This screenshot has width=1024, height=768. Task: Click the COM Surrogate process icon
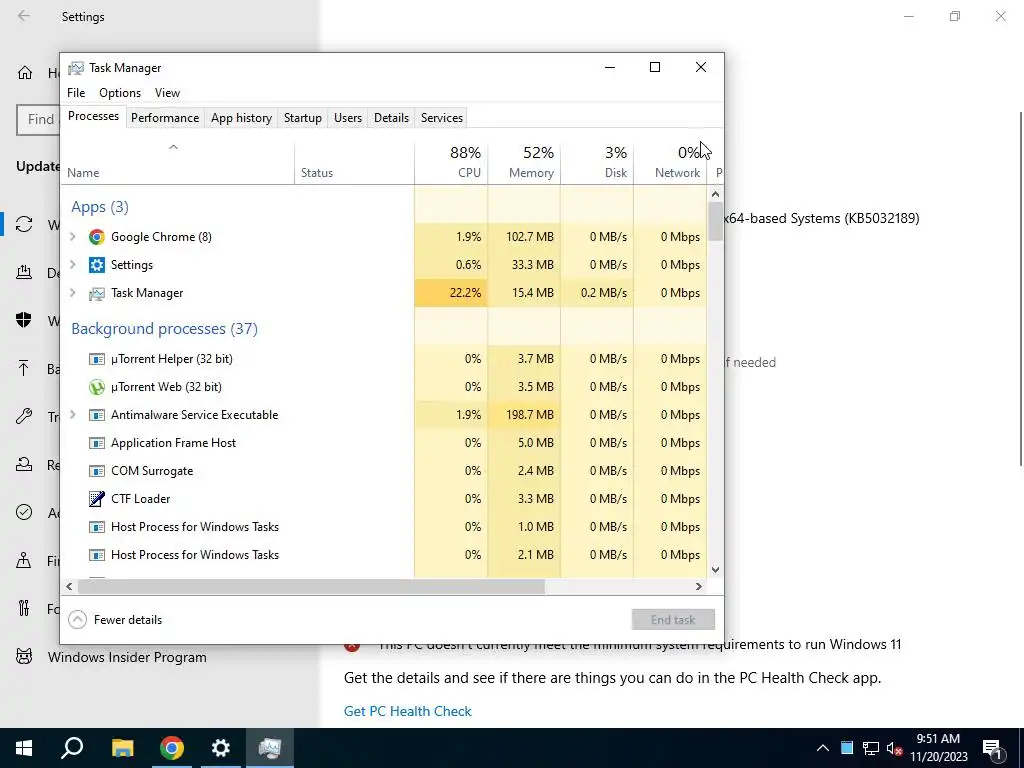[x=97, y=472]
